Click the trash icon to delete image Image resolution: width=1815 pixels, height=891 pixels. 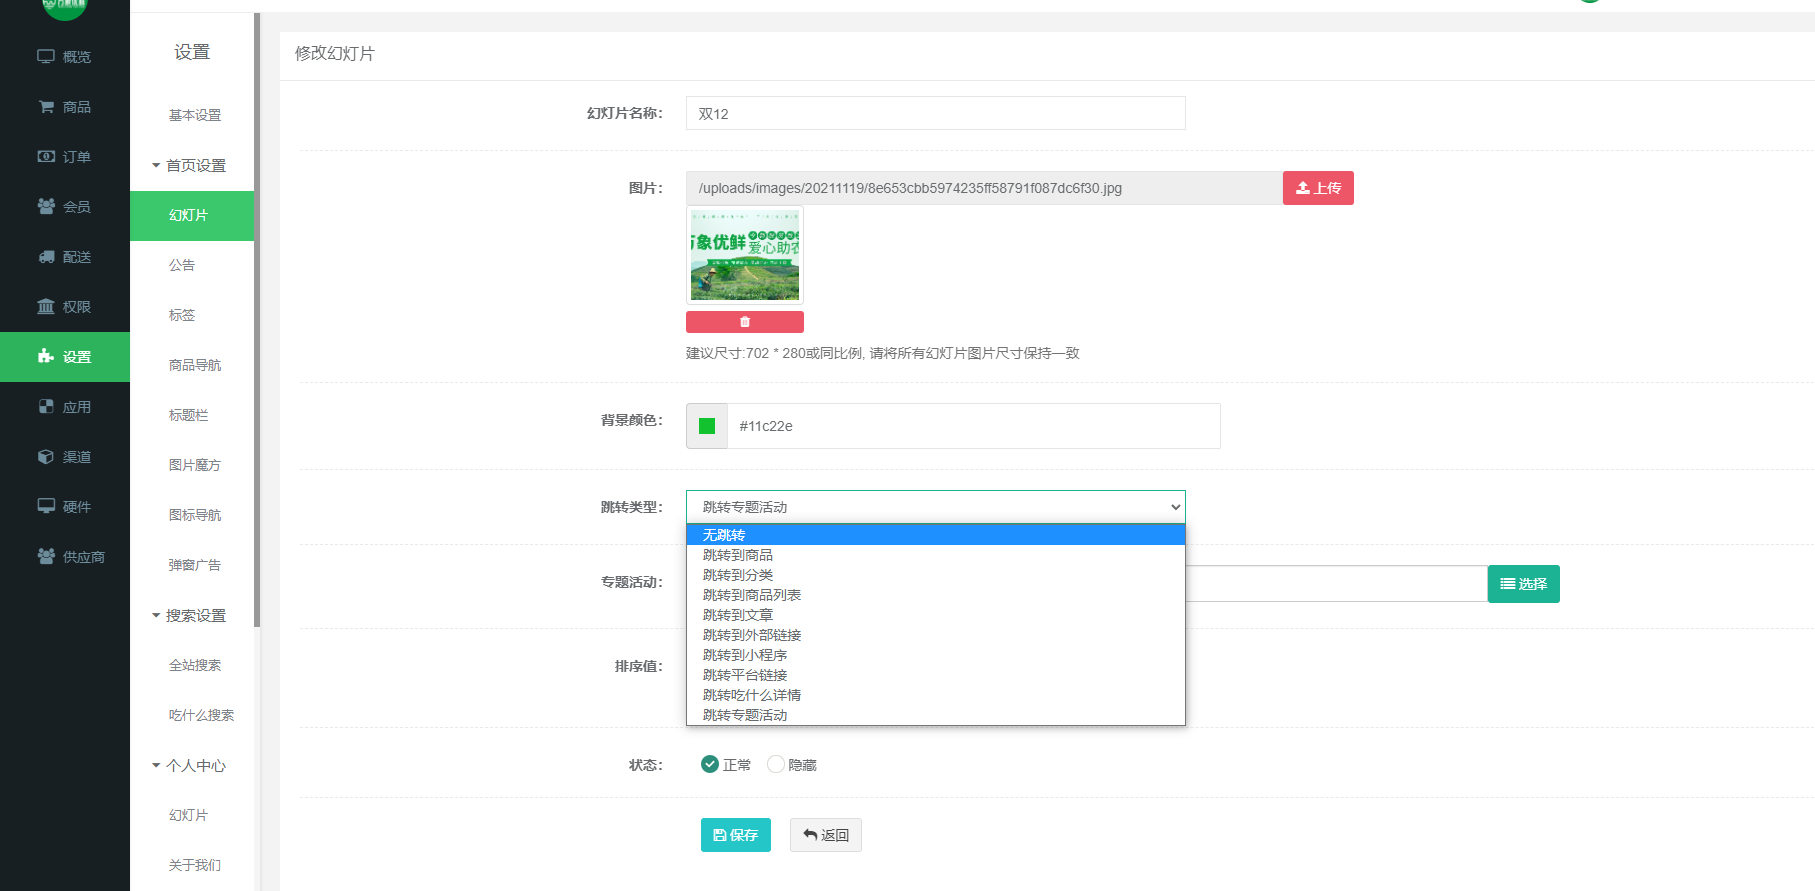(x=745, y=322)
